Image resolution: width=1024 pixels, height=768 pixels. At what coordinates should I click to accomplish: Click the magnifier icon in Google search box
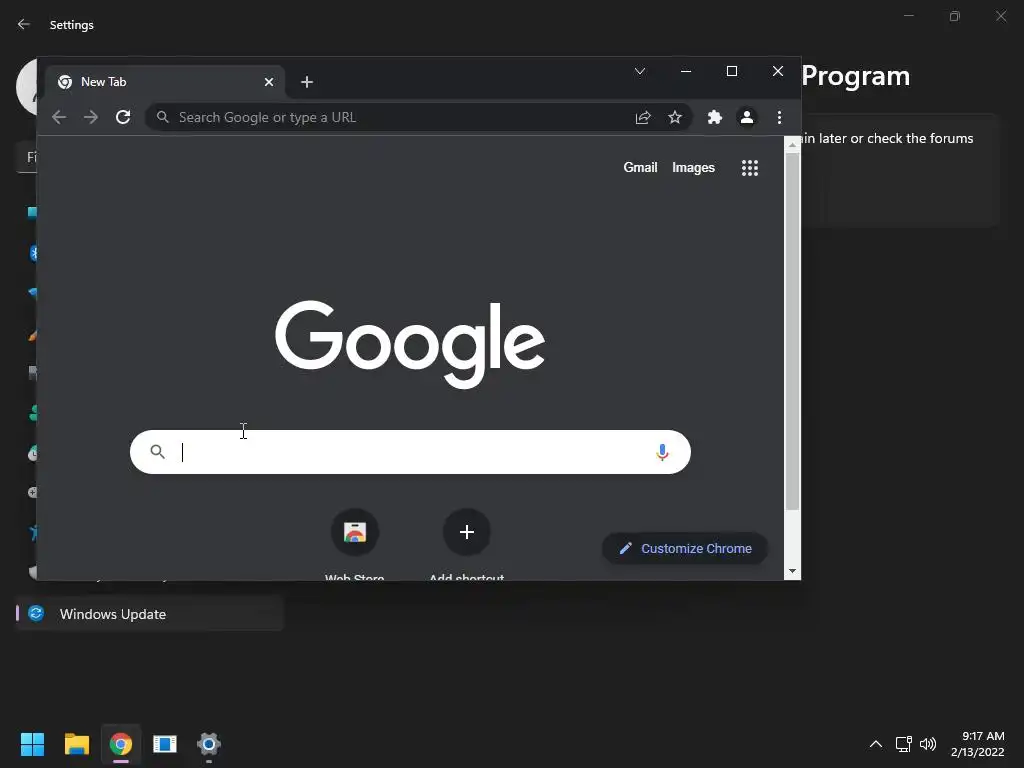click(157, 452)
